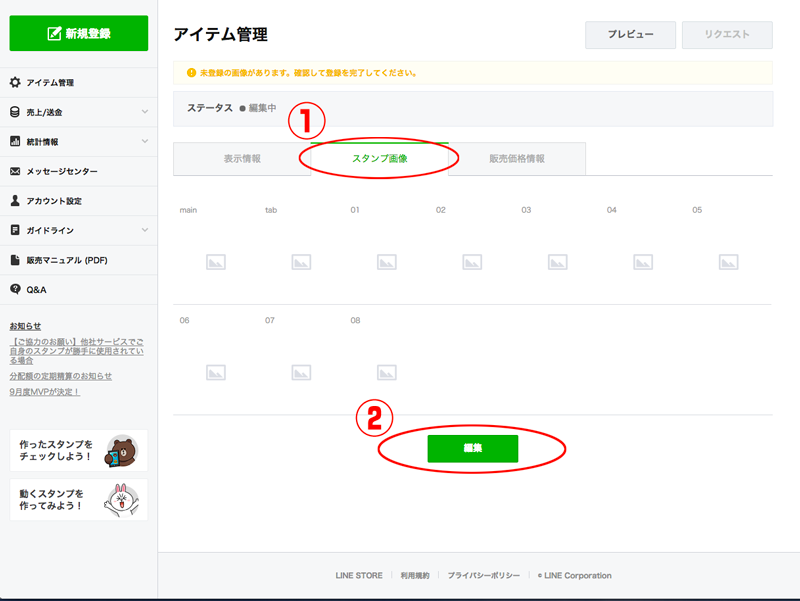
Task: Select the スタンプ画像 tab
Action: (380, 159)
